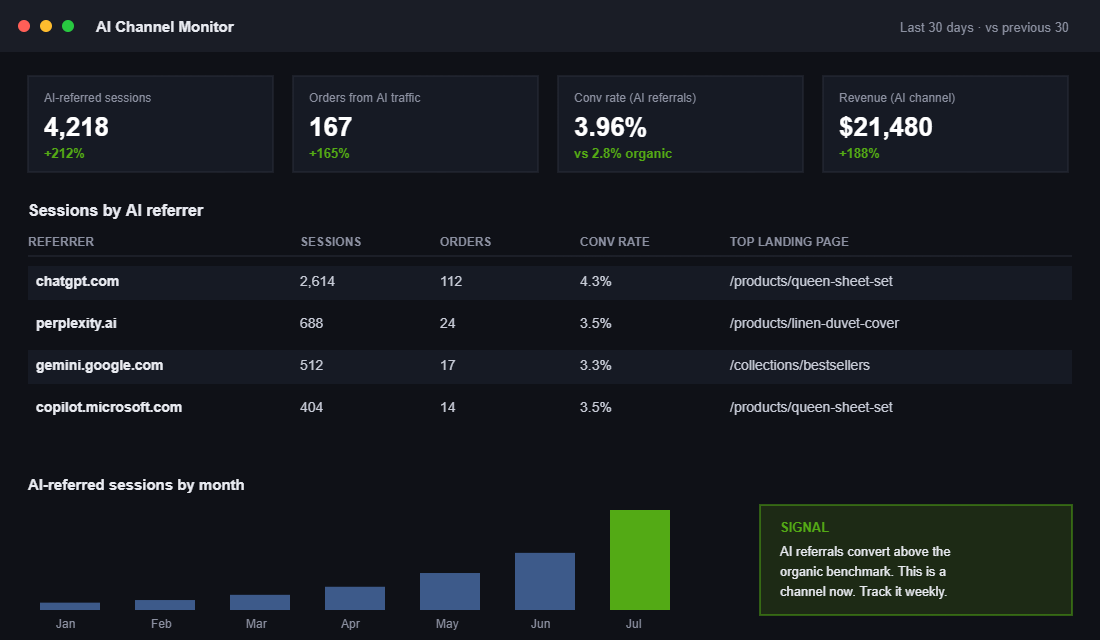
Task: Click the red close window button
Action: point(24,26)
